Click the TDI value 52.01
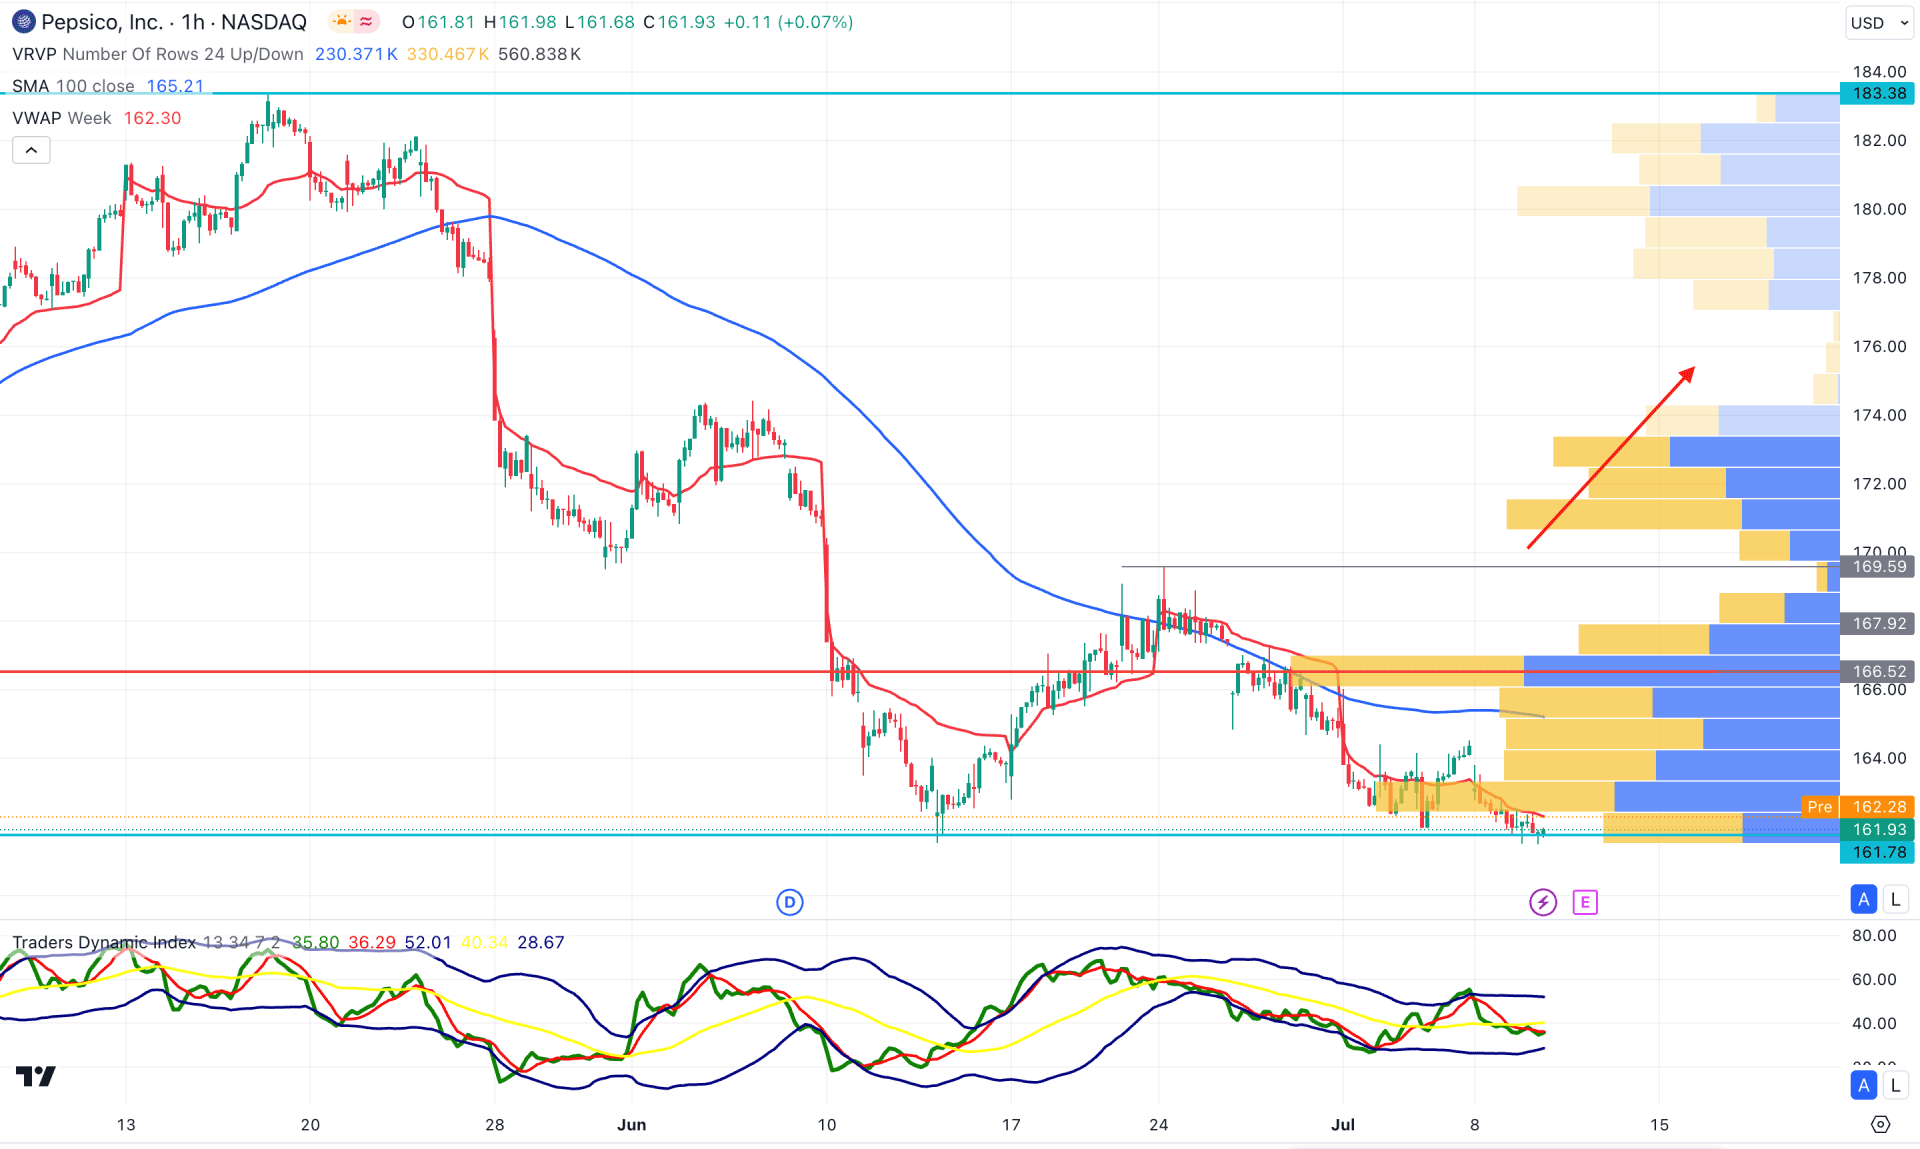The width and height of the screenshot is (1920, 1149). click(x=428, y=942)
